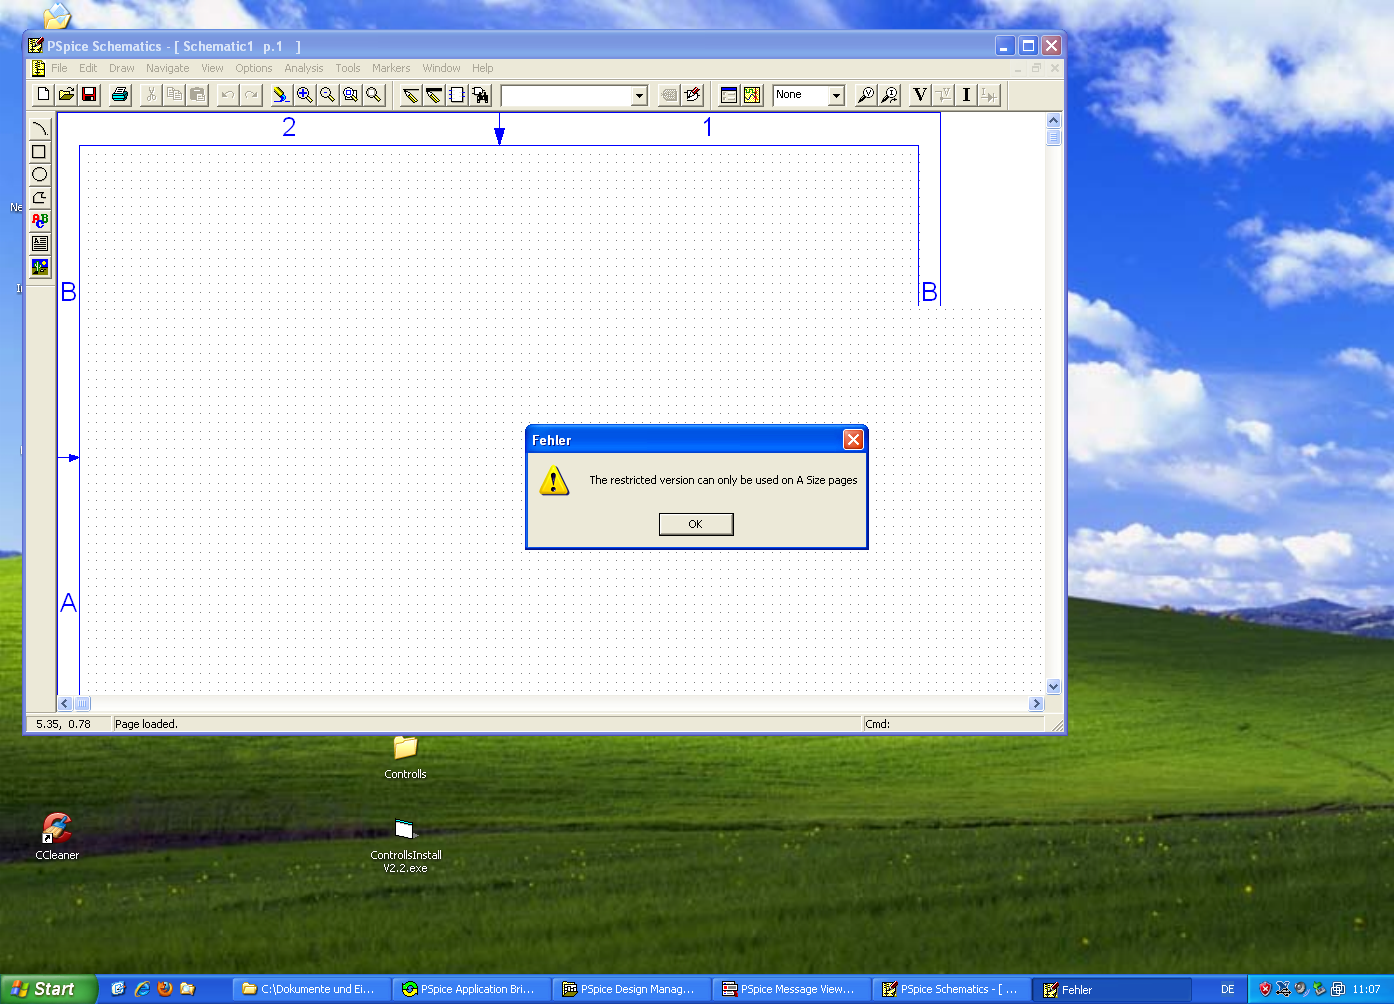Click the vertical scrollbar down arrow
The image size is (1394, 1004).
click(1053, 687)
